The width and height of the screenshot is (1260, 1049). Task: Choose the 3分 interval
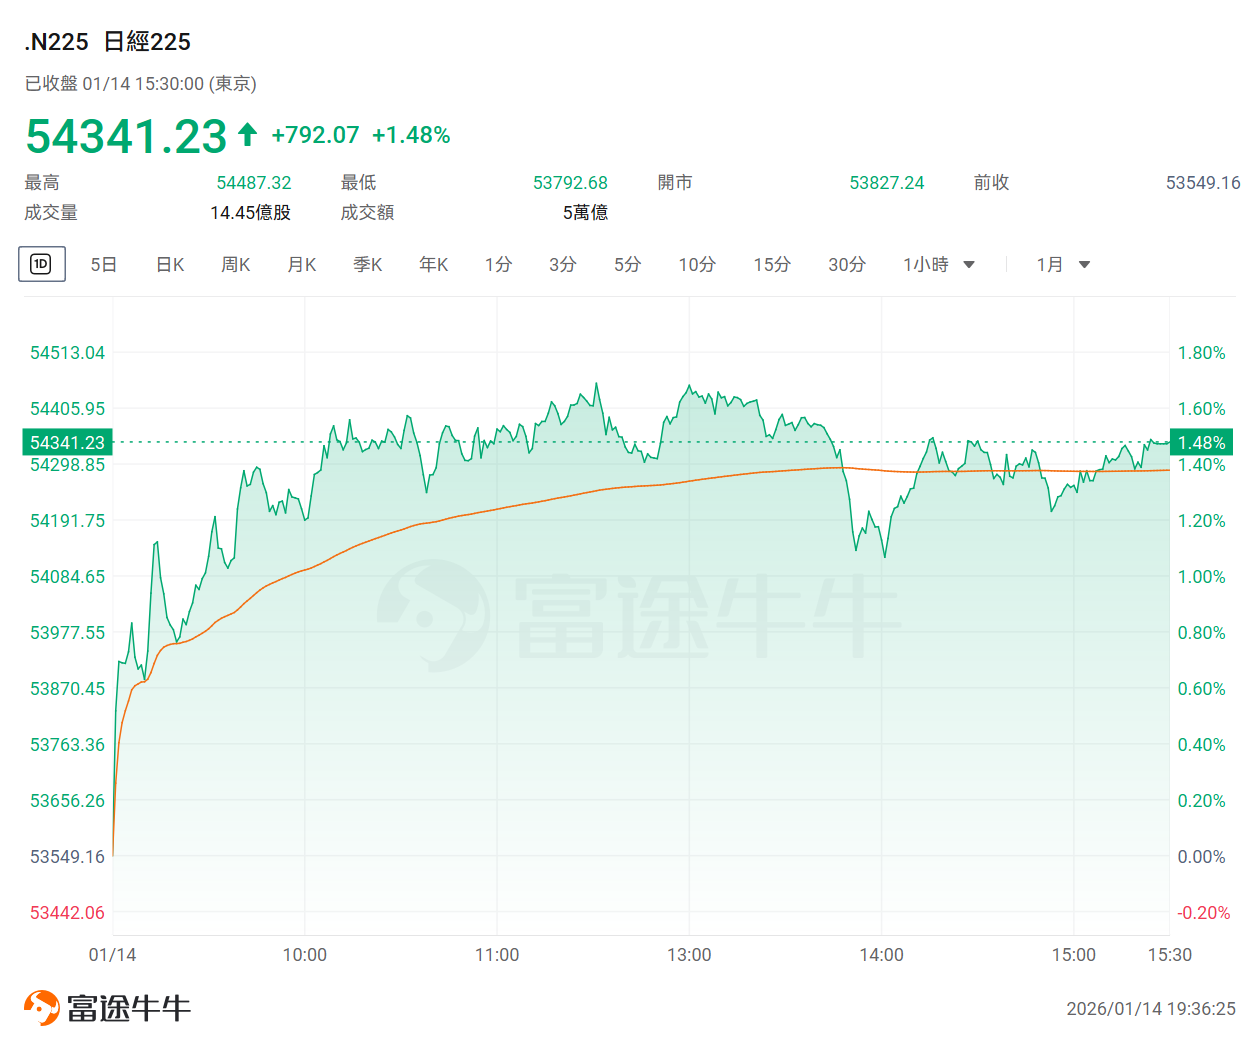[x=563, y=265]
